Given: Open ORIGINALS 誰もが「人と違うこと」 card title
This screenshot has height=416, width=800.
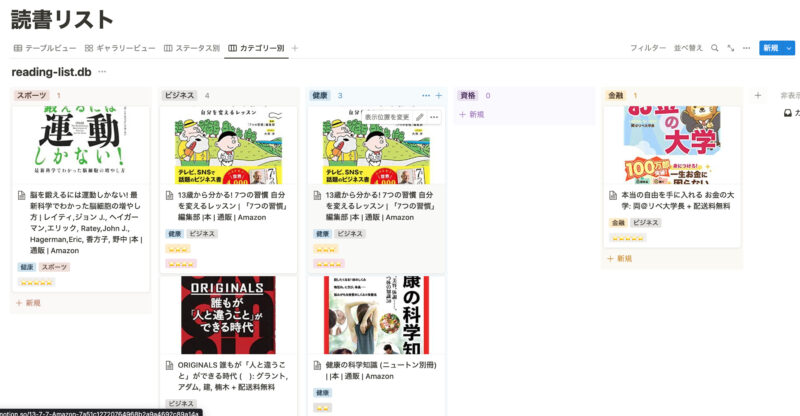Looking at the screenshot, I should pos(233,376).
